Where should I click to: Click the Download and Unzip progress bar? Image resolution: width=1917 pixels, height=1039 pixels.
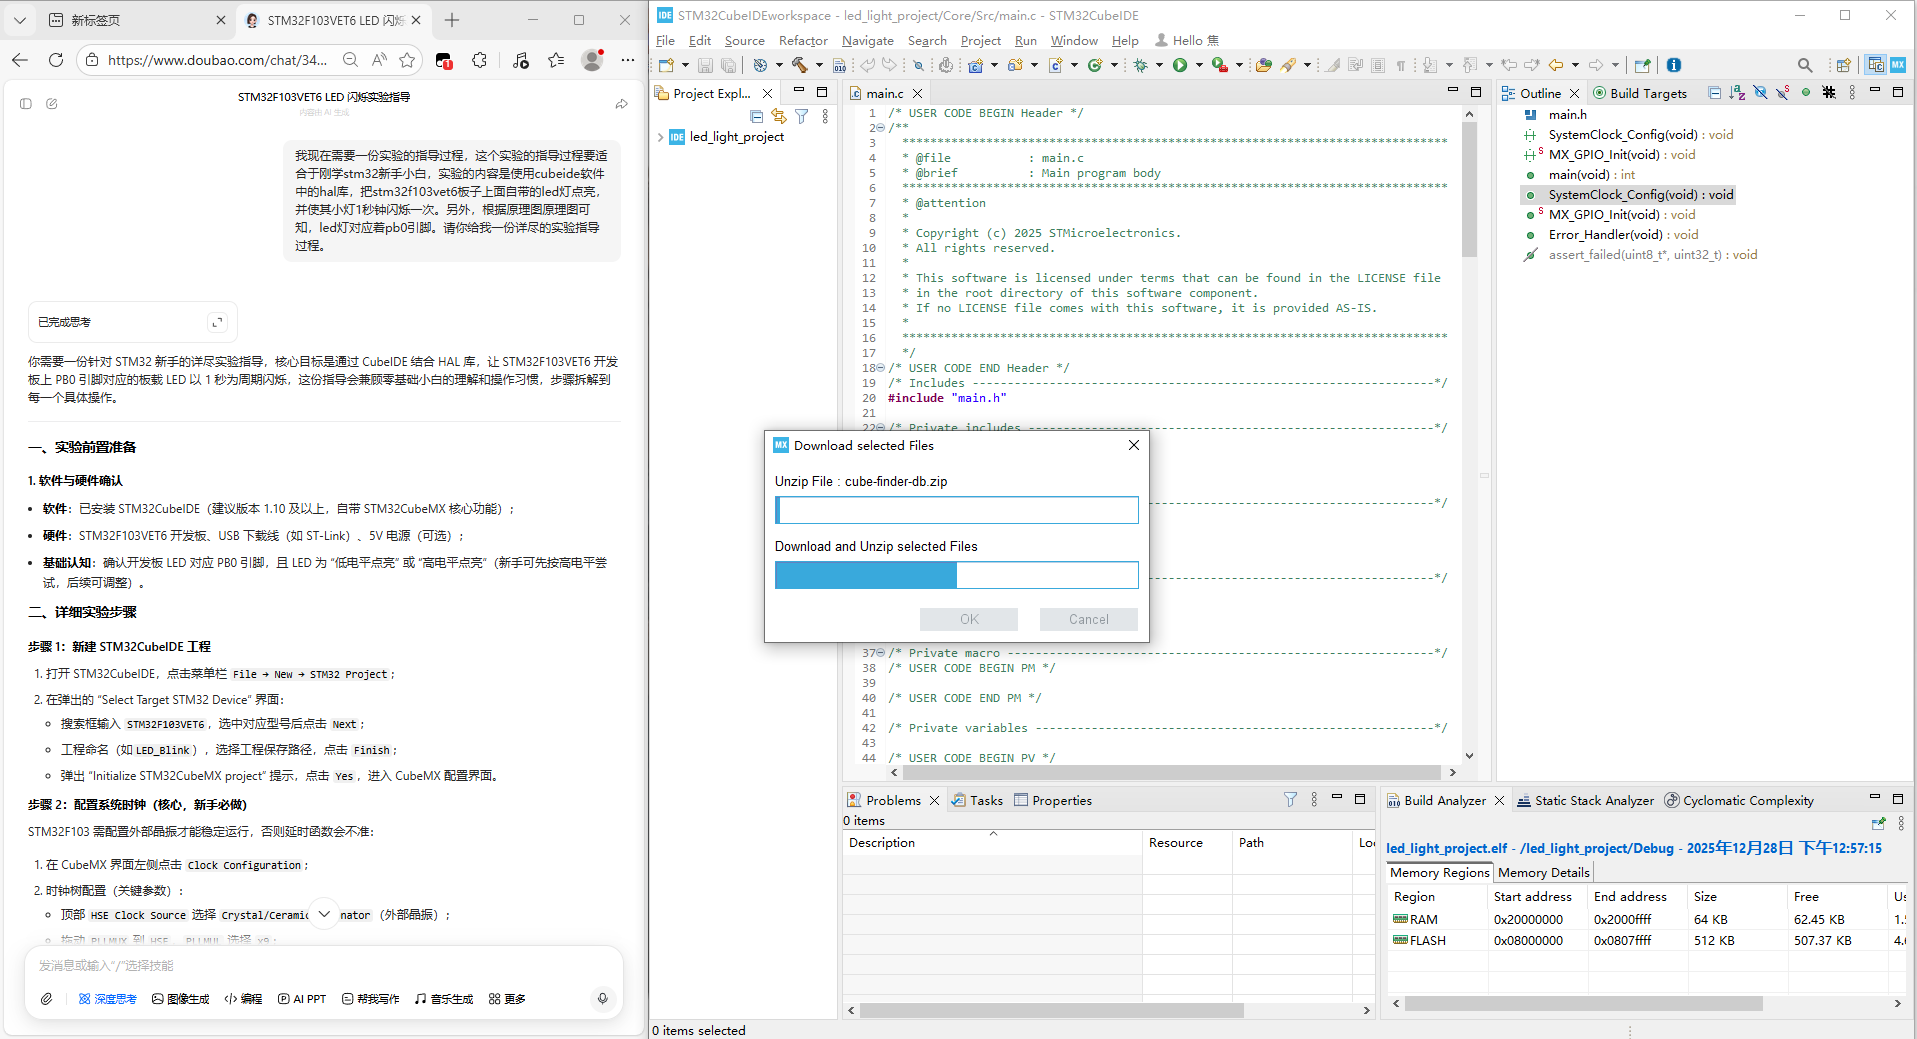point(956,575)
